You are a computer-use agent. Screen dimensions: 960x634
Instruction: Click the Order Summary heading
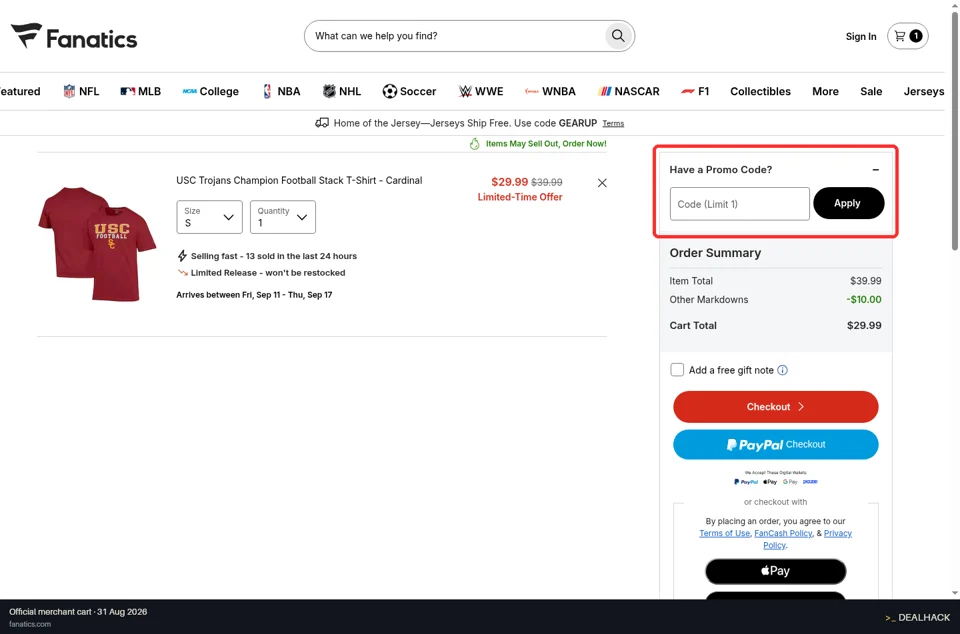pos(715,253)
